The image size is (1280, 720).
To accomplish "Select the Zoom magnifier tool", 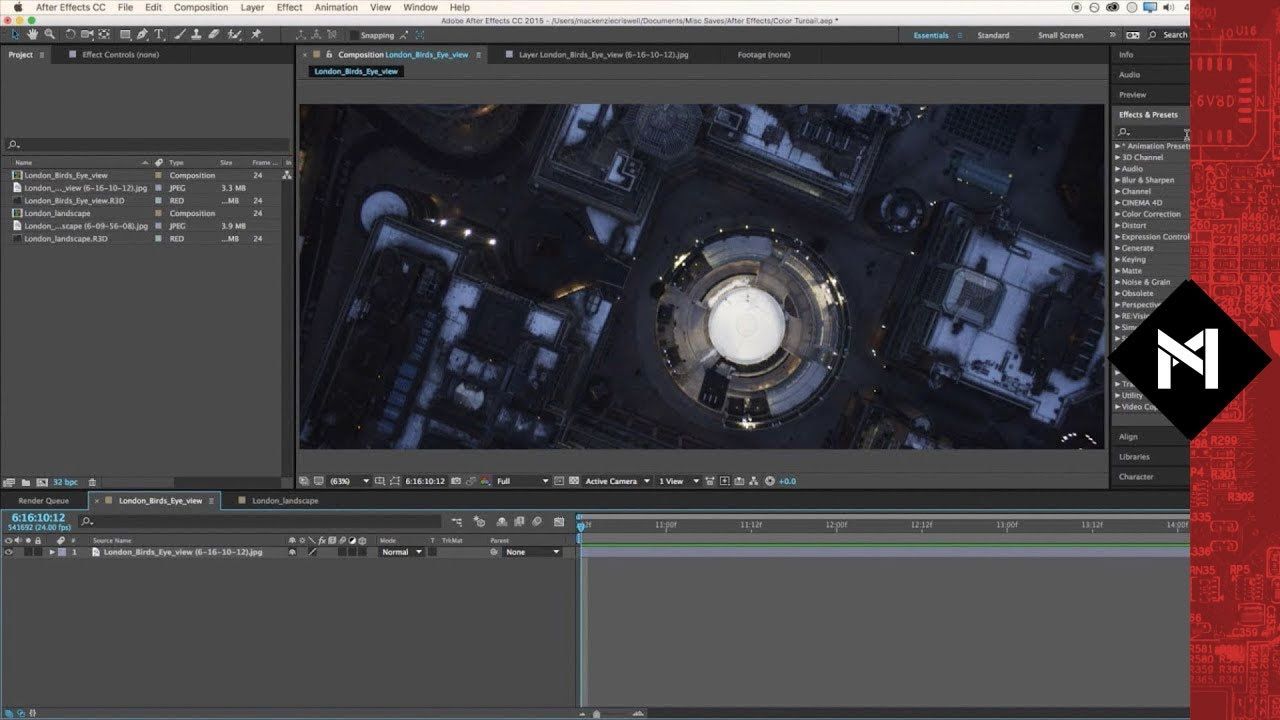I will (49, 35).
